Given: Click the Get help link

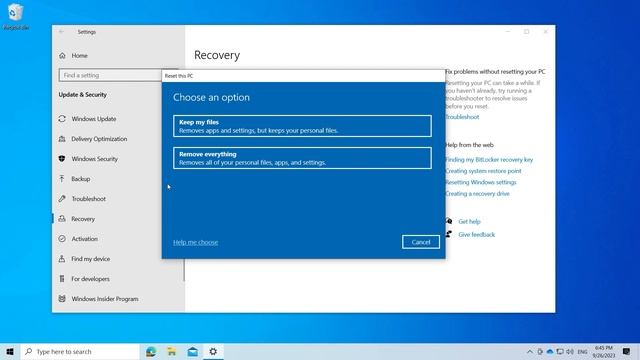Looking at the screenshot, I should [x=469, y=222].
